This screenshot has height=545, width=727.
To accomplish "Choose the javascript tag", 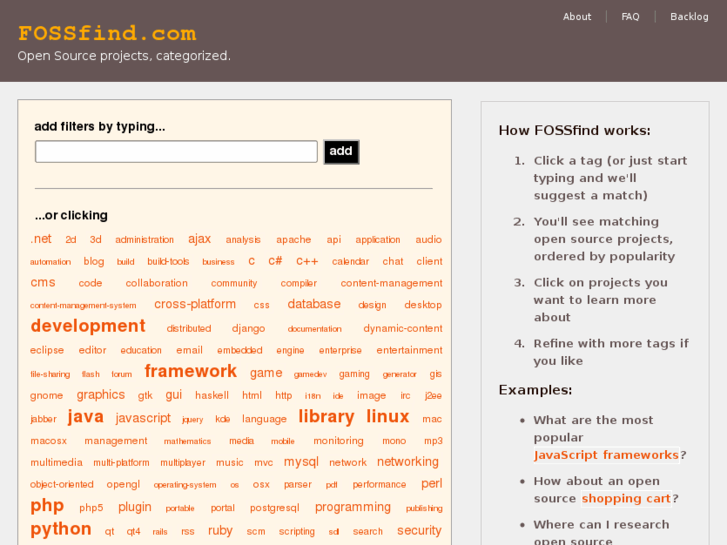I will tap(143, 418).
